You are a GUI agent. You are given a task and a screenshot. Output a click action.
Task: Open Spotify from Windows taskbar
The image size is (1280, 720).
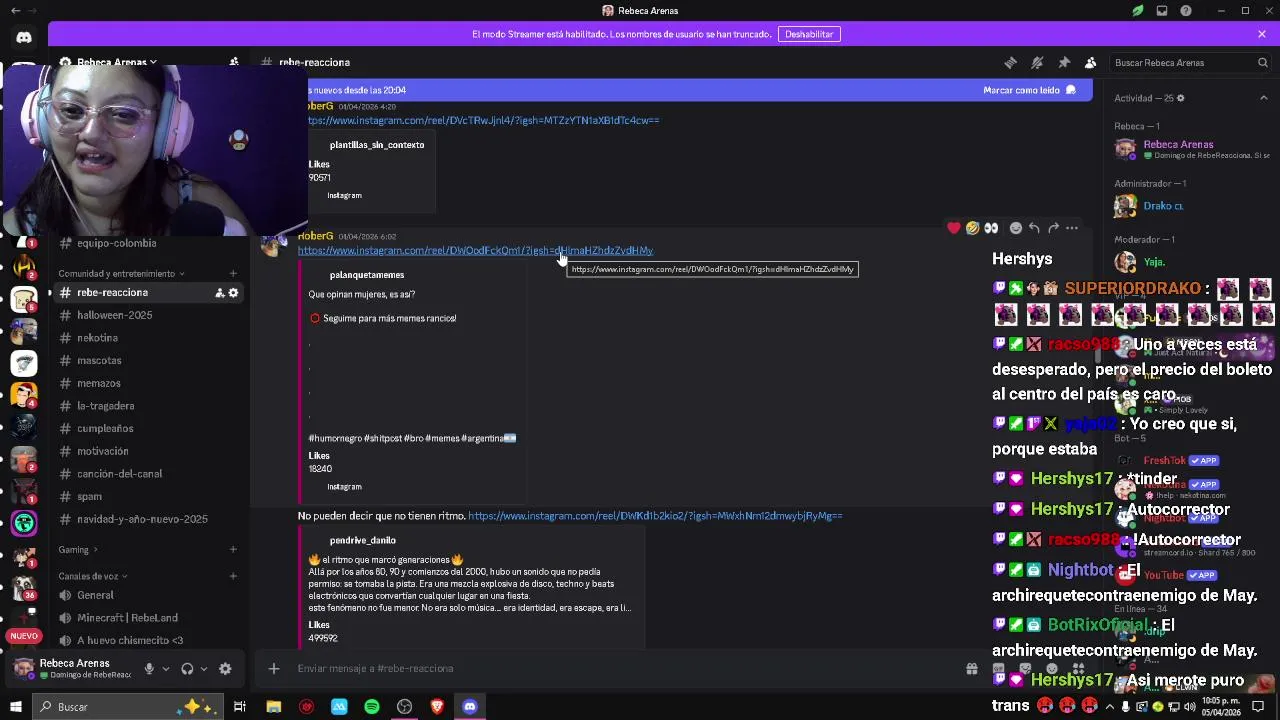point(372,707)
